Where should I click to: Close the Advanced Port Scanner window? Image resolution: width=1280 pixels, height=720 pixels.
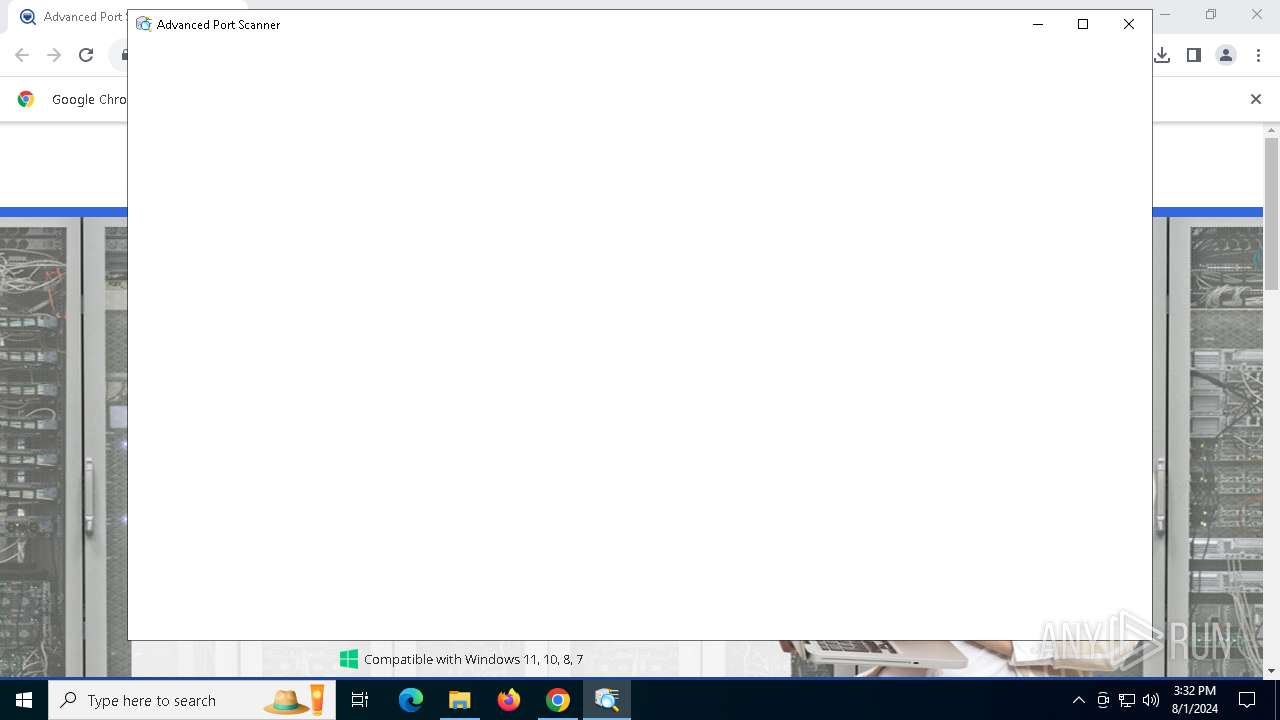point(1129,24)
